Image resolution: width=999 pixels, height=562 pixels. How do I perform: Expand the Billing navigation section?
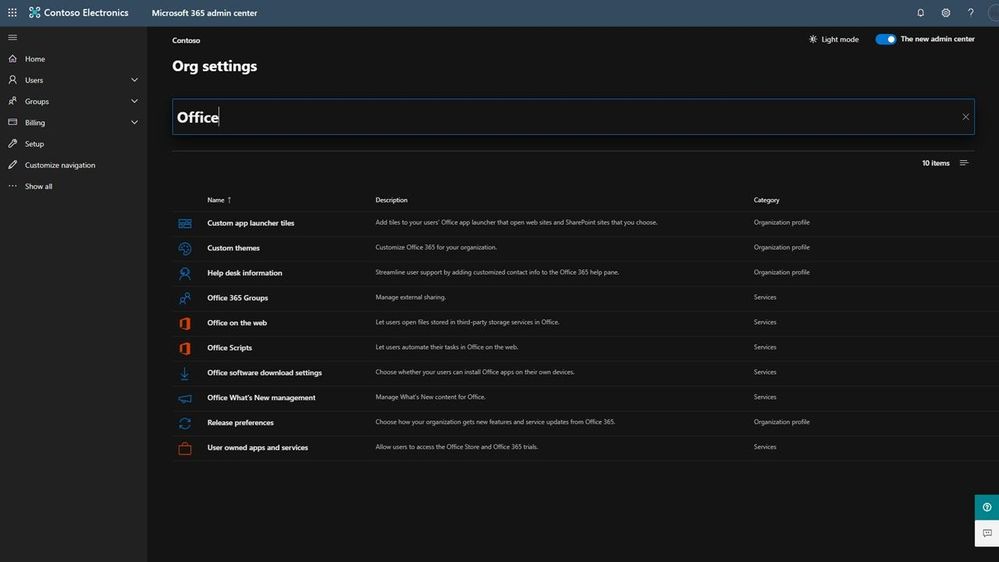tap(134, 122)
